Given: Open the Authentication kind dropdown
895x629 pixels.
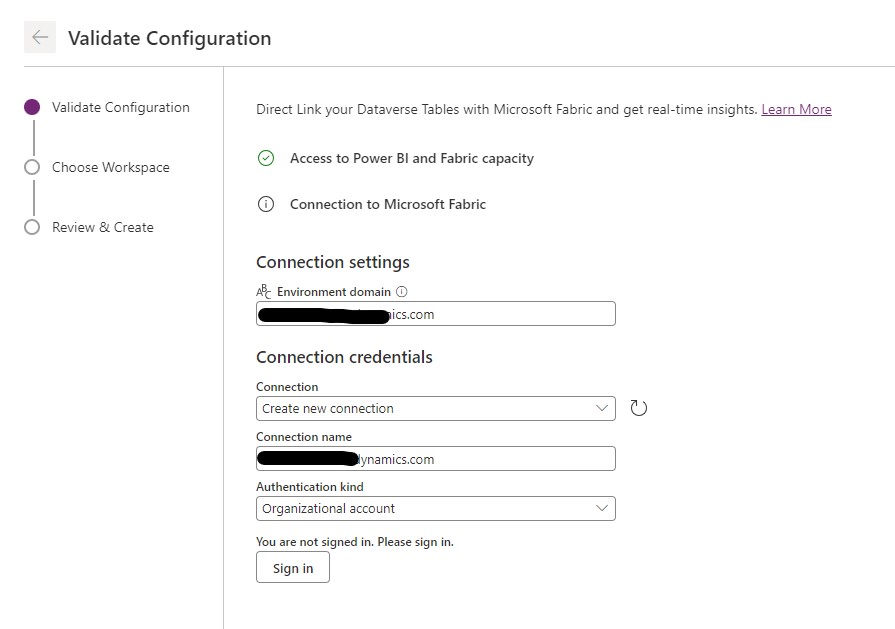Looking at the screenshot, I should point(436,509).
